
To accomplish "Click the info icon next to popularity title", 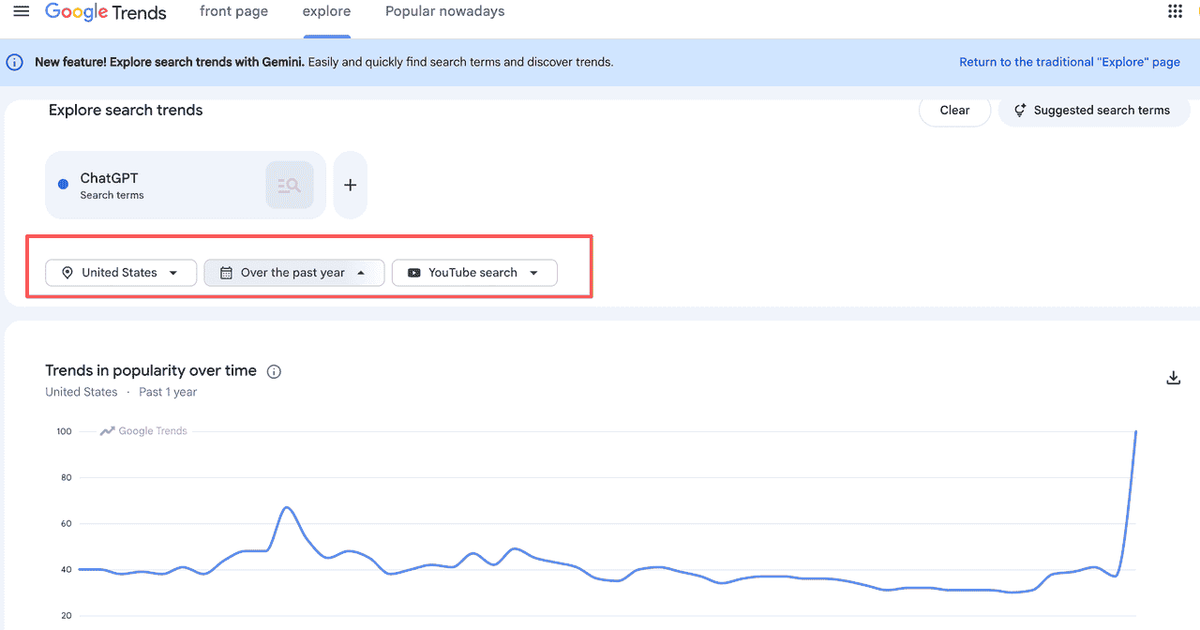I will (274, 371).
